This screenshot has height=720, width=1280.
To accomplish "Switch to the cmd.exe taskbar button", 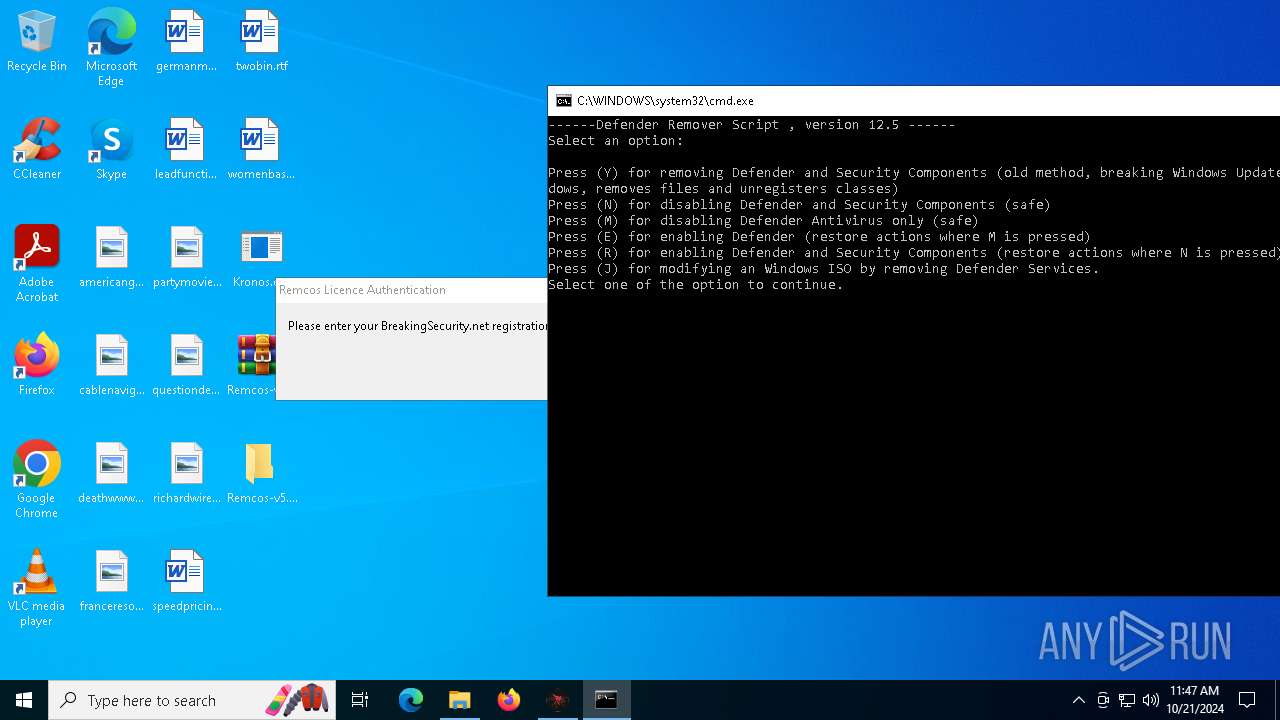I will [606, 700].
